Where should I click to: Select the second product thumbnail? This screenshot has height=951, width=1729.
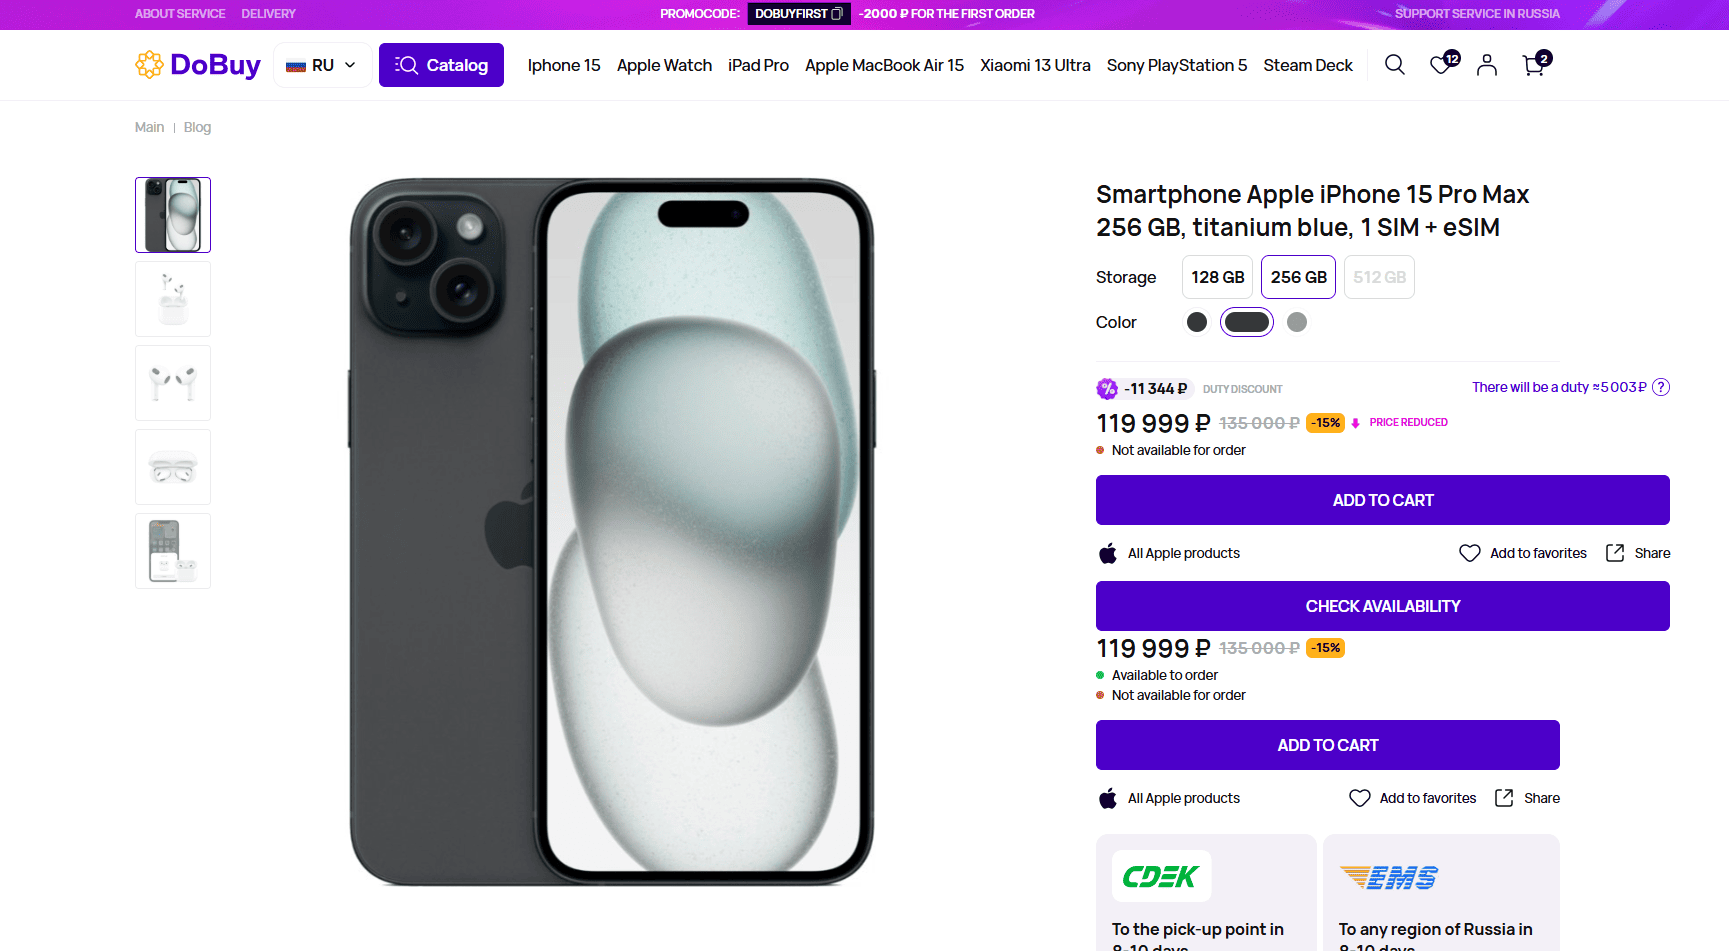[173, 299]
